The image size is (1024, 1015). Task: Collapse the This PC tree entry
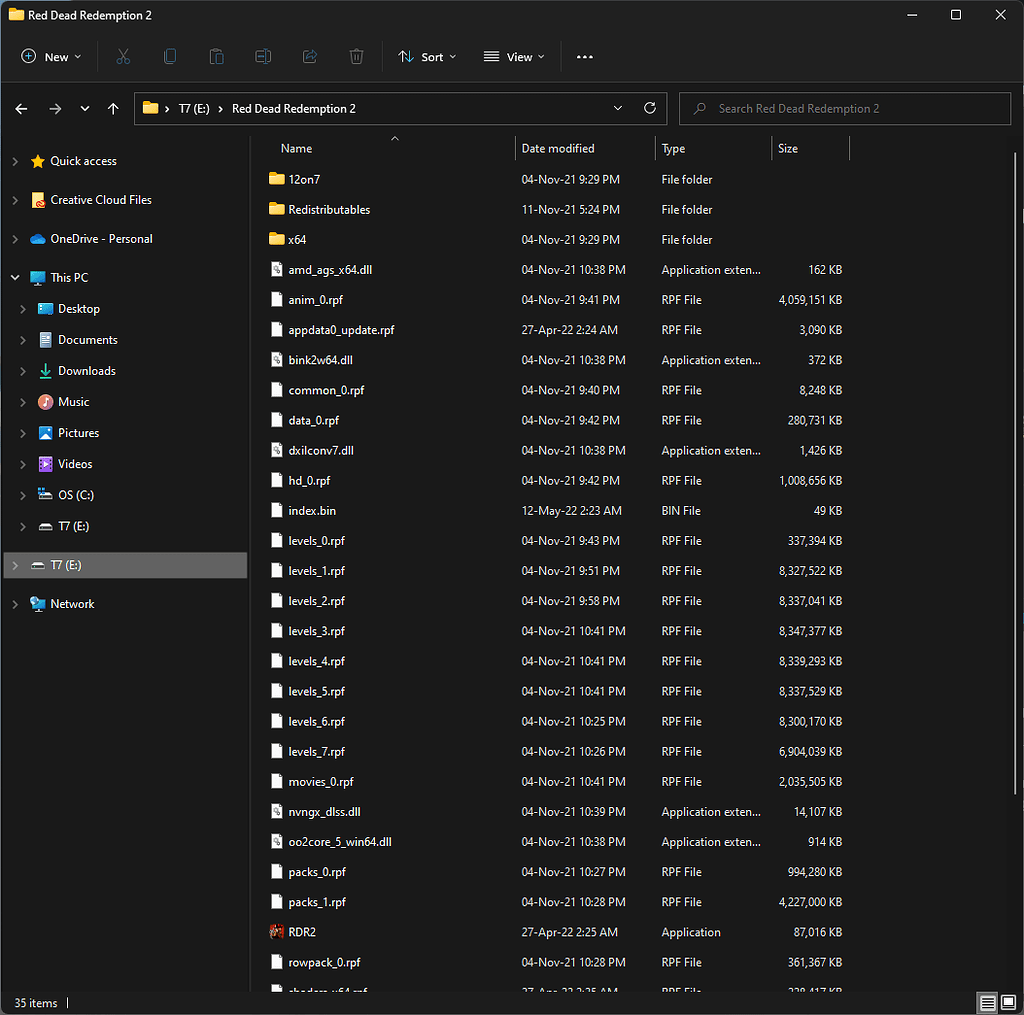(x=14, y=277)
